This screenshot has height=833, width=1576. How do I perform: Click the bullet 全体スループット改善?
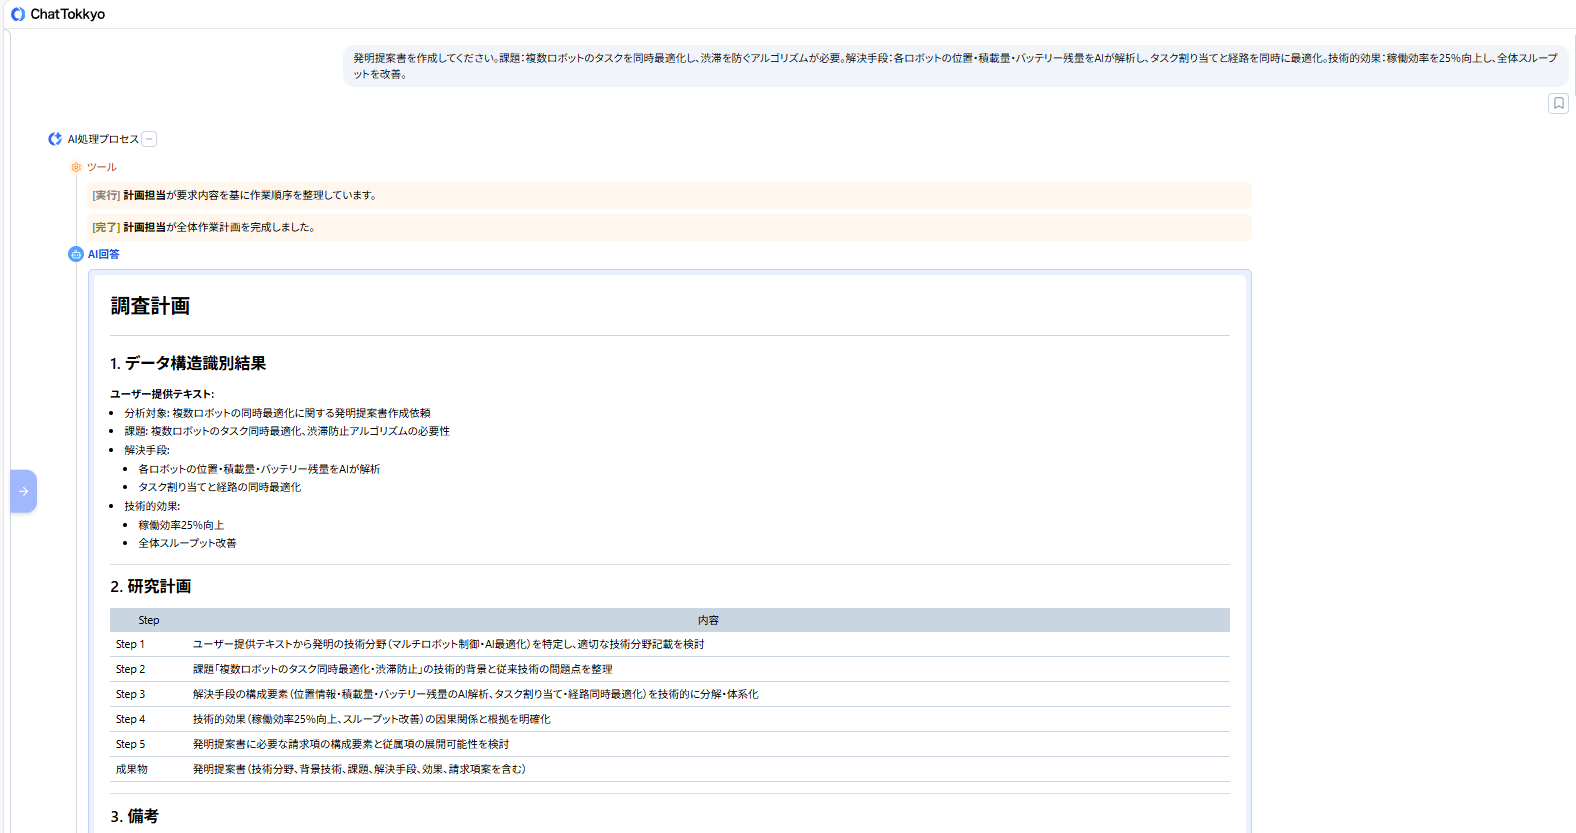click(x=187, y=543)
